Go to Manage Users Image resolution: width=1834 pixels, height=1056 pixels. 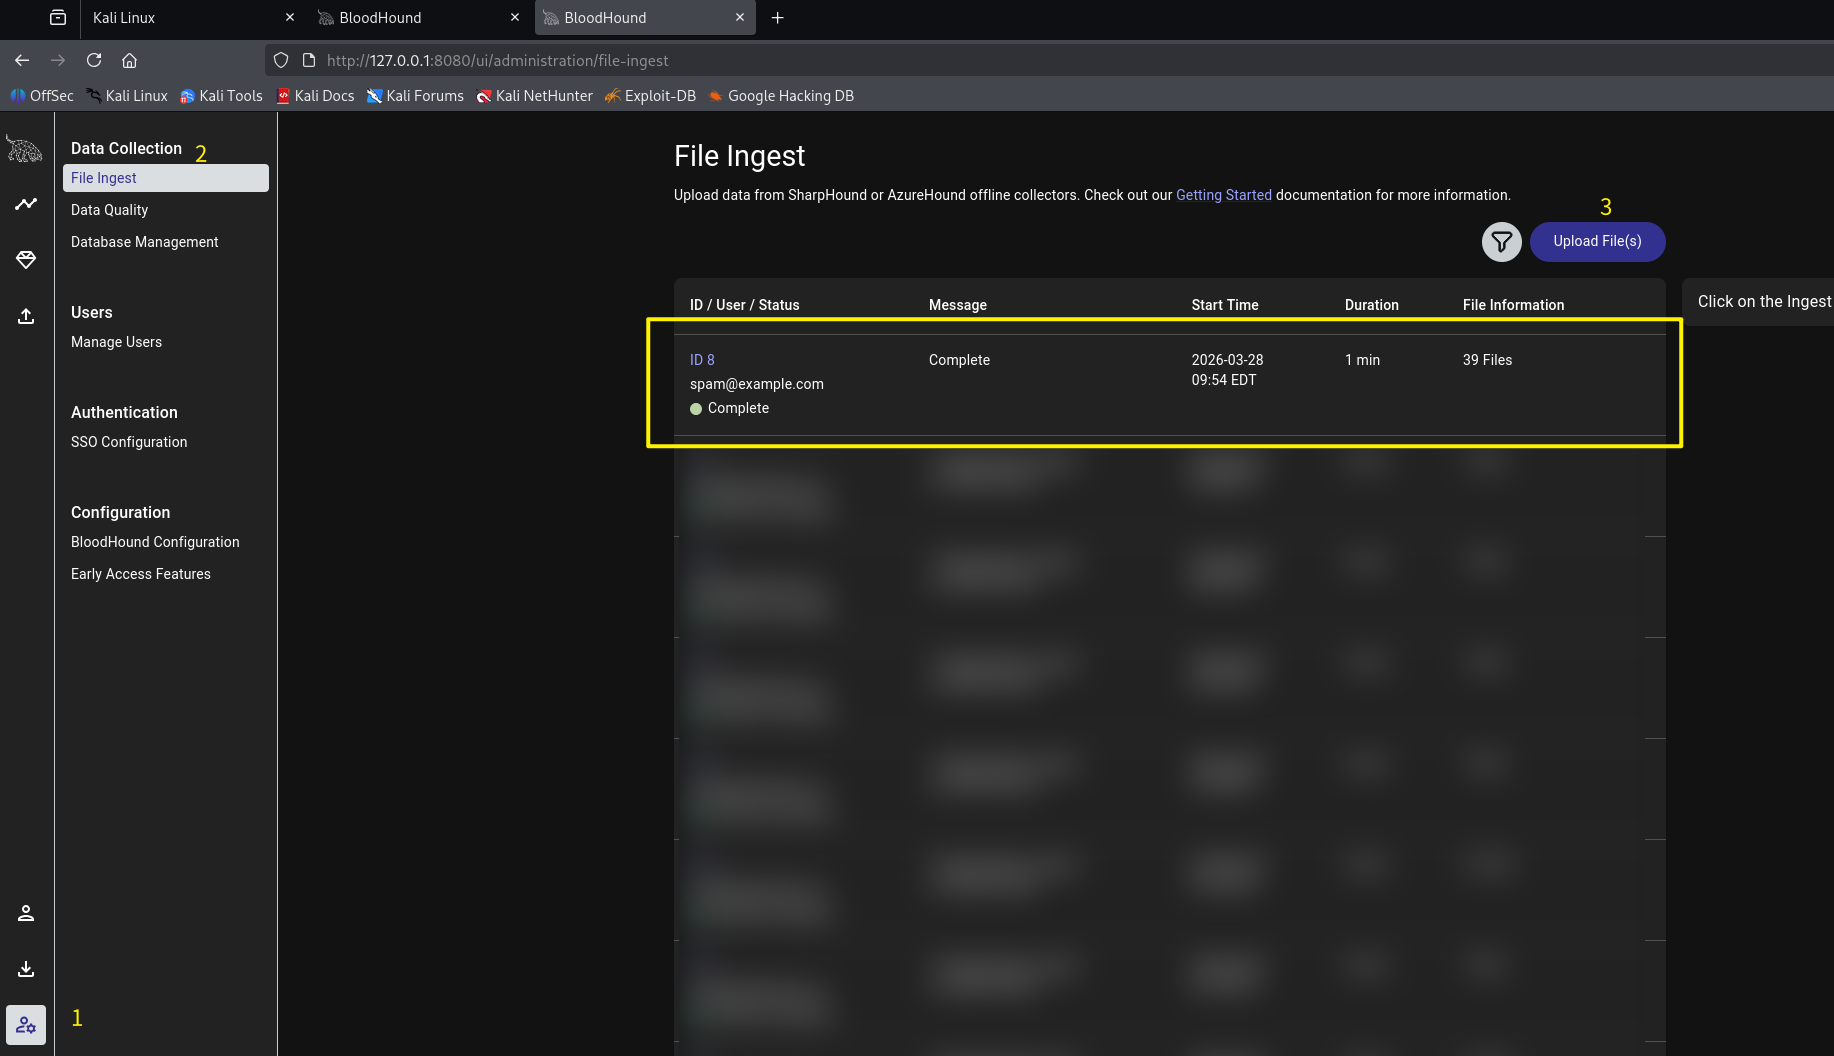tap(116, 342)
